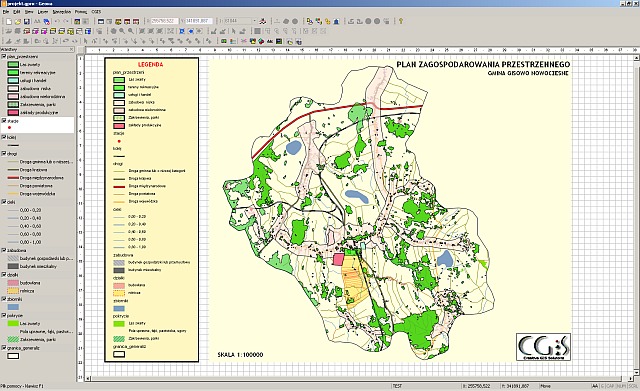640x391 pixels.
Task: Select 'budynek mieszkalny' in layers panel
Action: pos(38,266)
